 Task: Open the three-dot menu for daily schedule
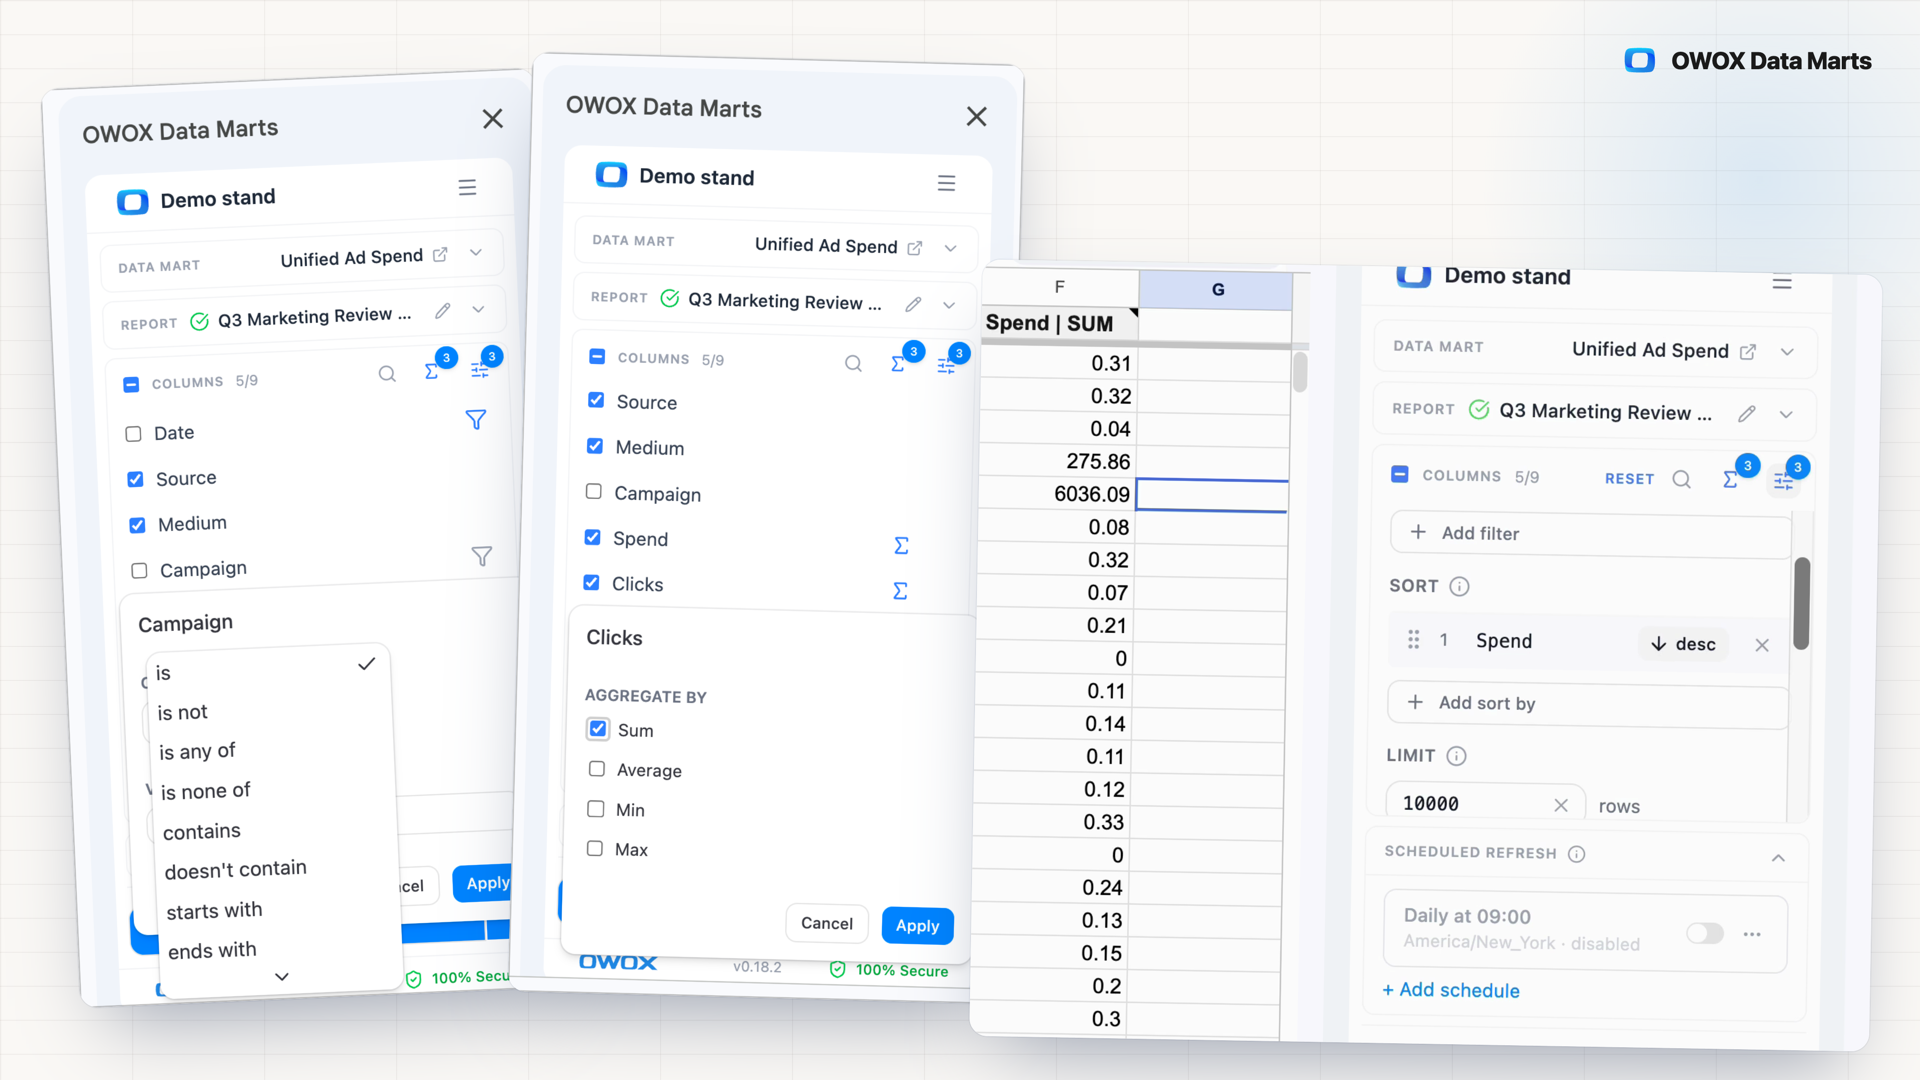pos(1752,934)
